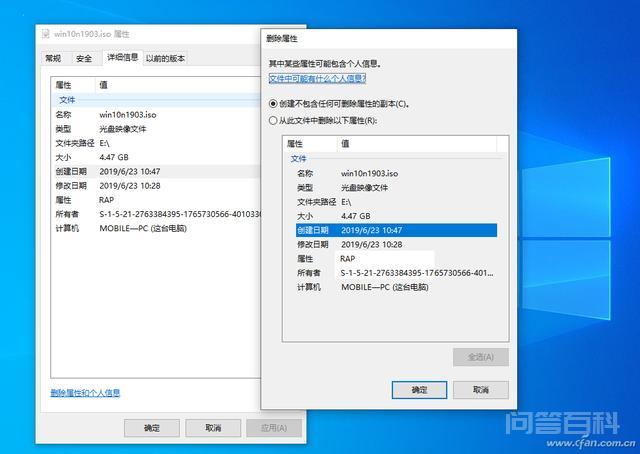Screen dimensions: 640x454
Task: Open link 文件中可能有什么个人信息
Action: tap(317, 78)
